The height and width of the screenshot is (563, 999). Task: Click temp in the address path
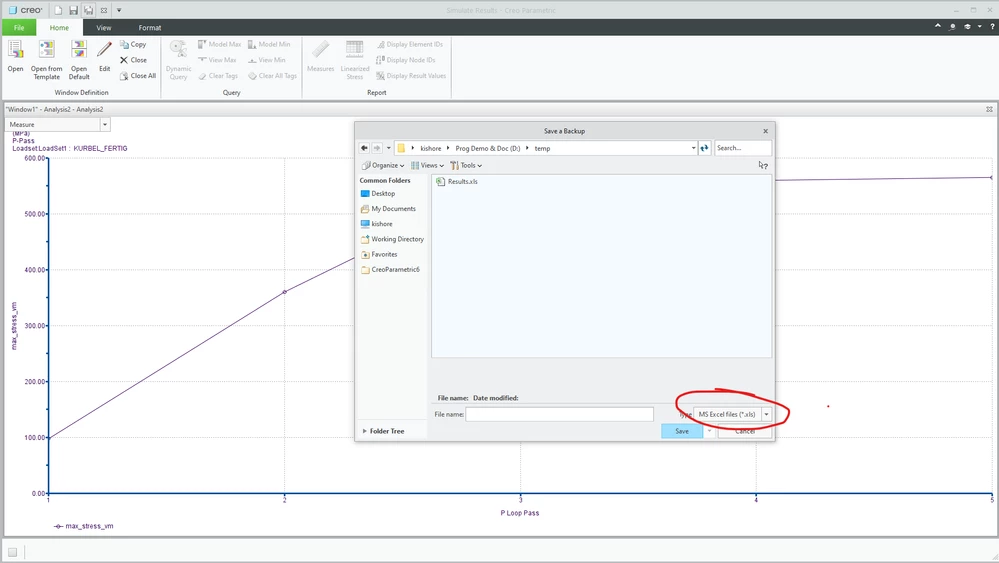(x=542, y=148)
